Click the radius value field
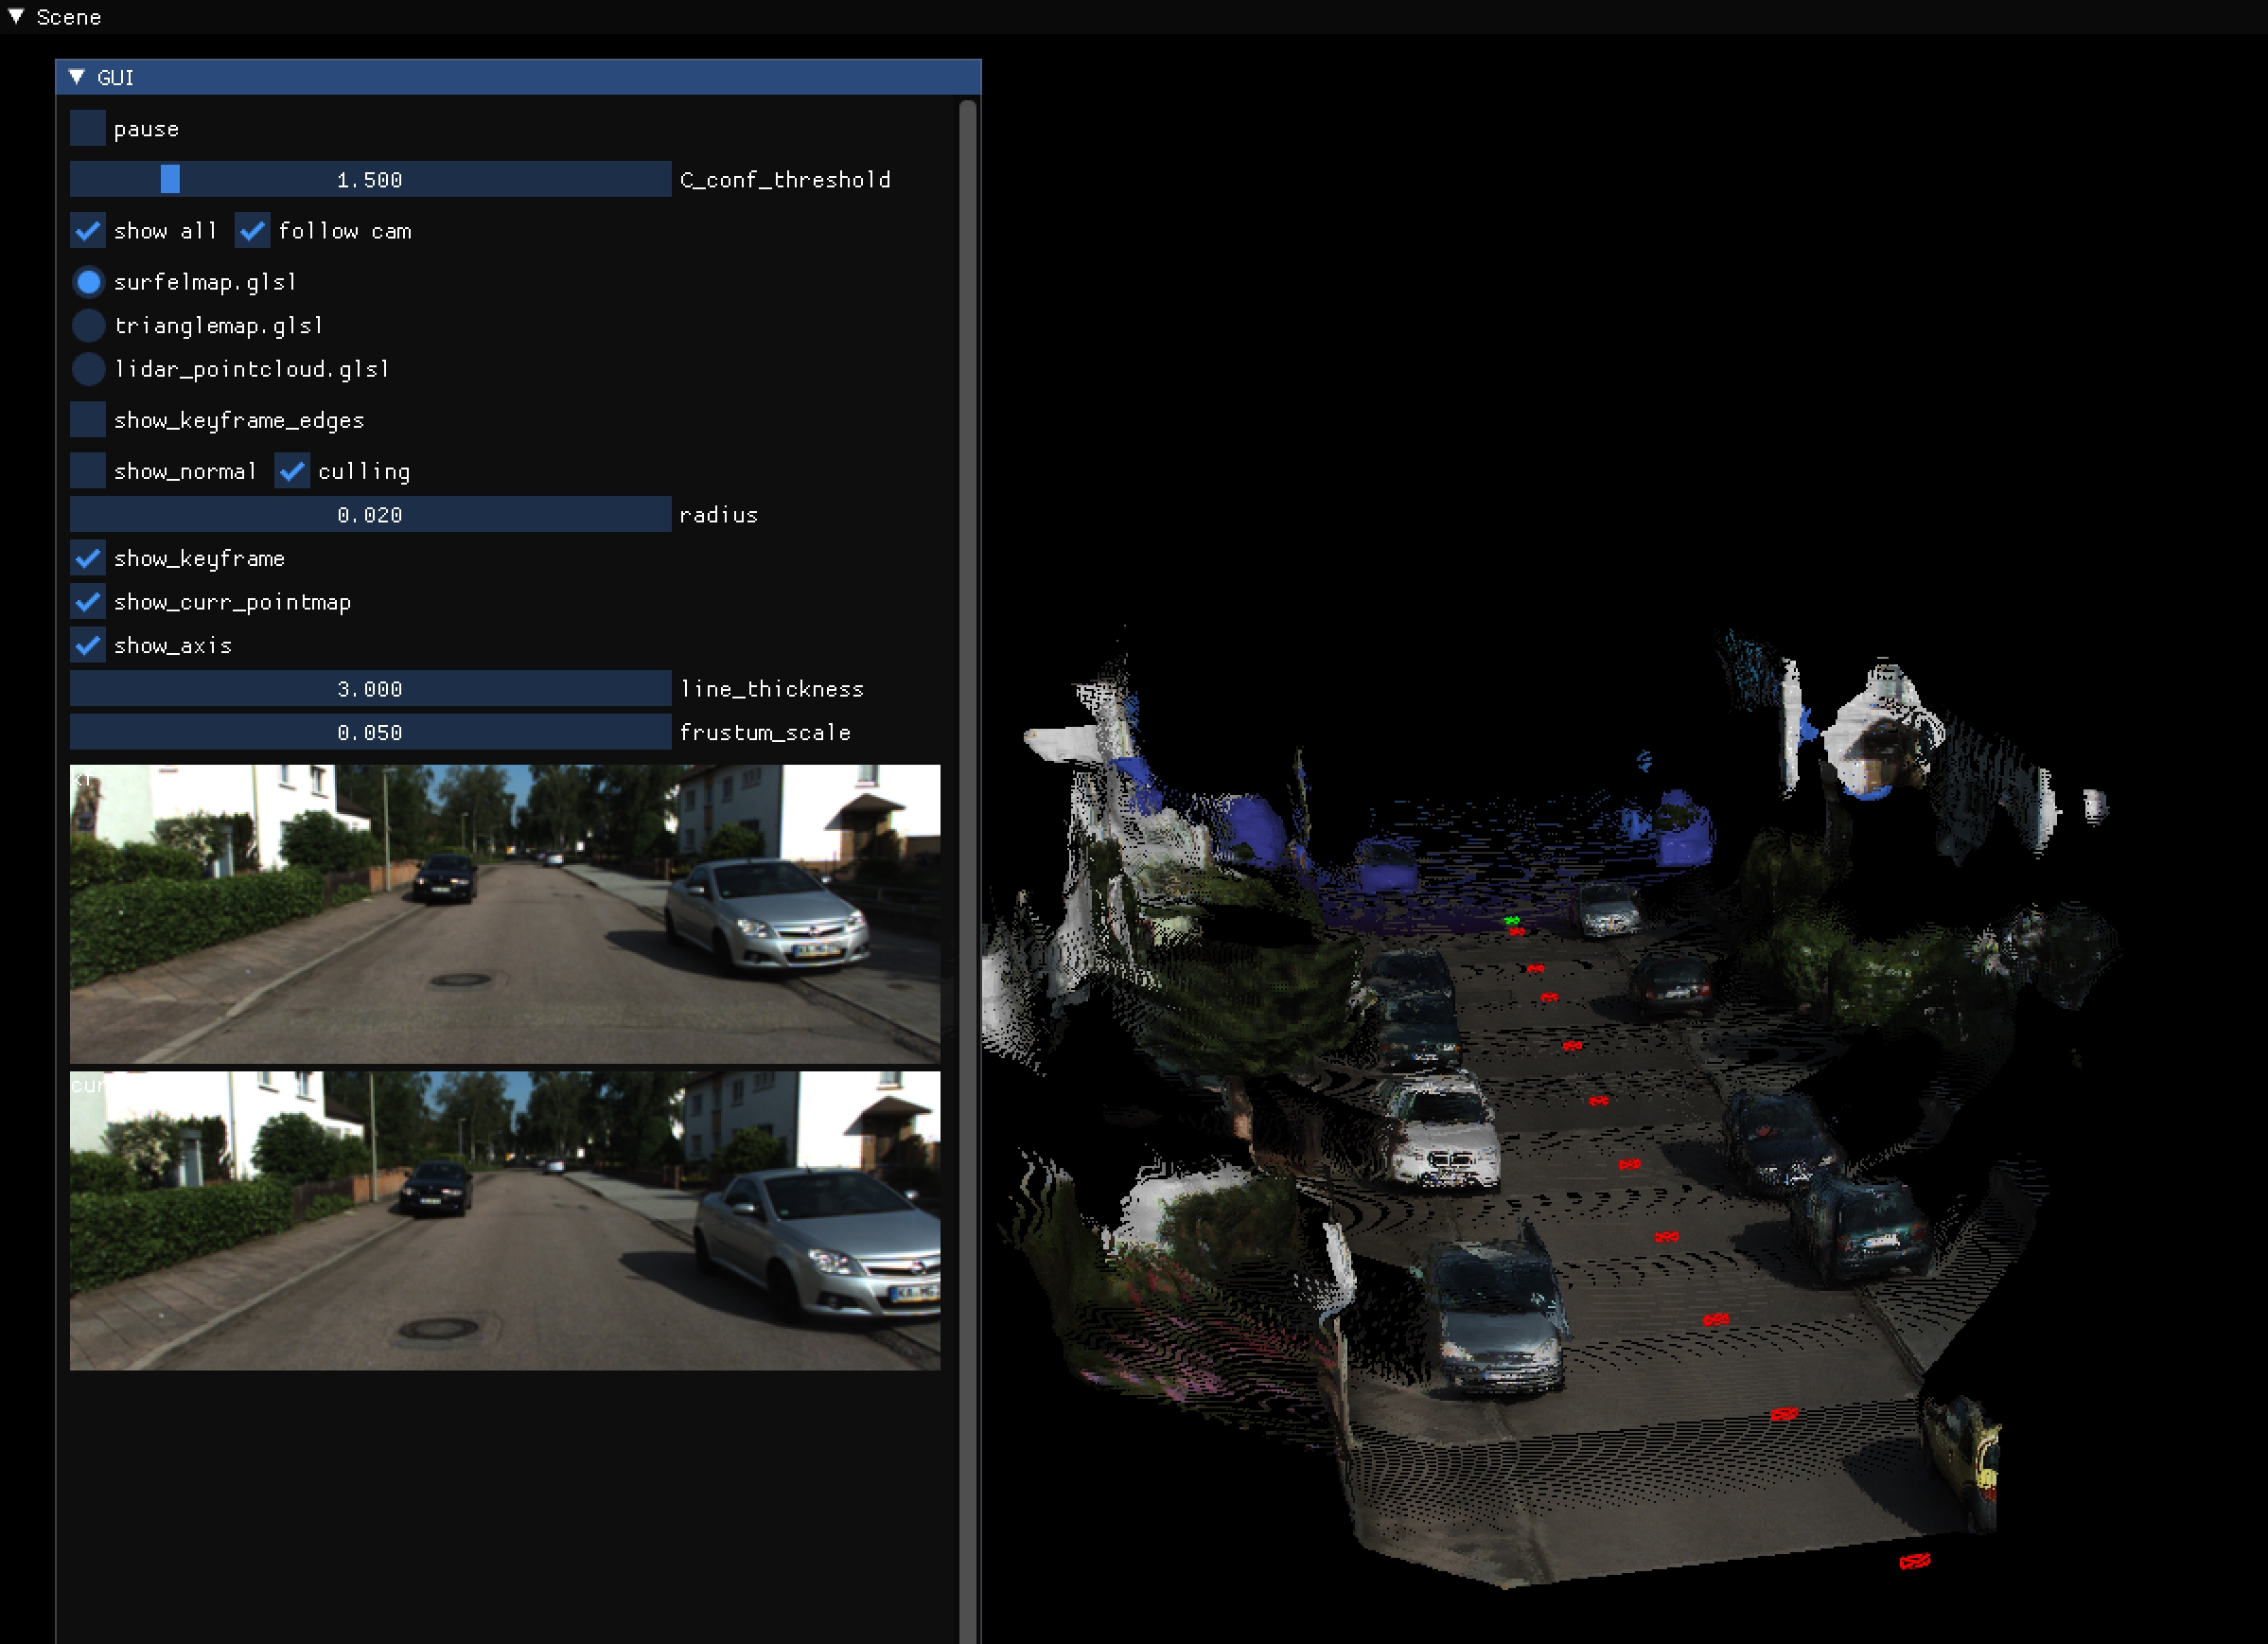This screenshot has width=2268, height=1644. coord(370,514)
